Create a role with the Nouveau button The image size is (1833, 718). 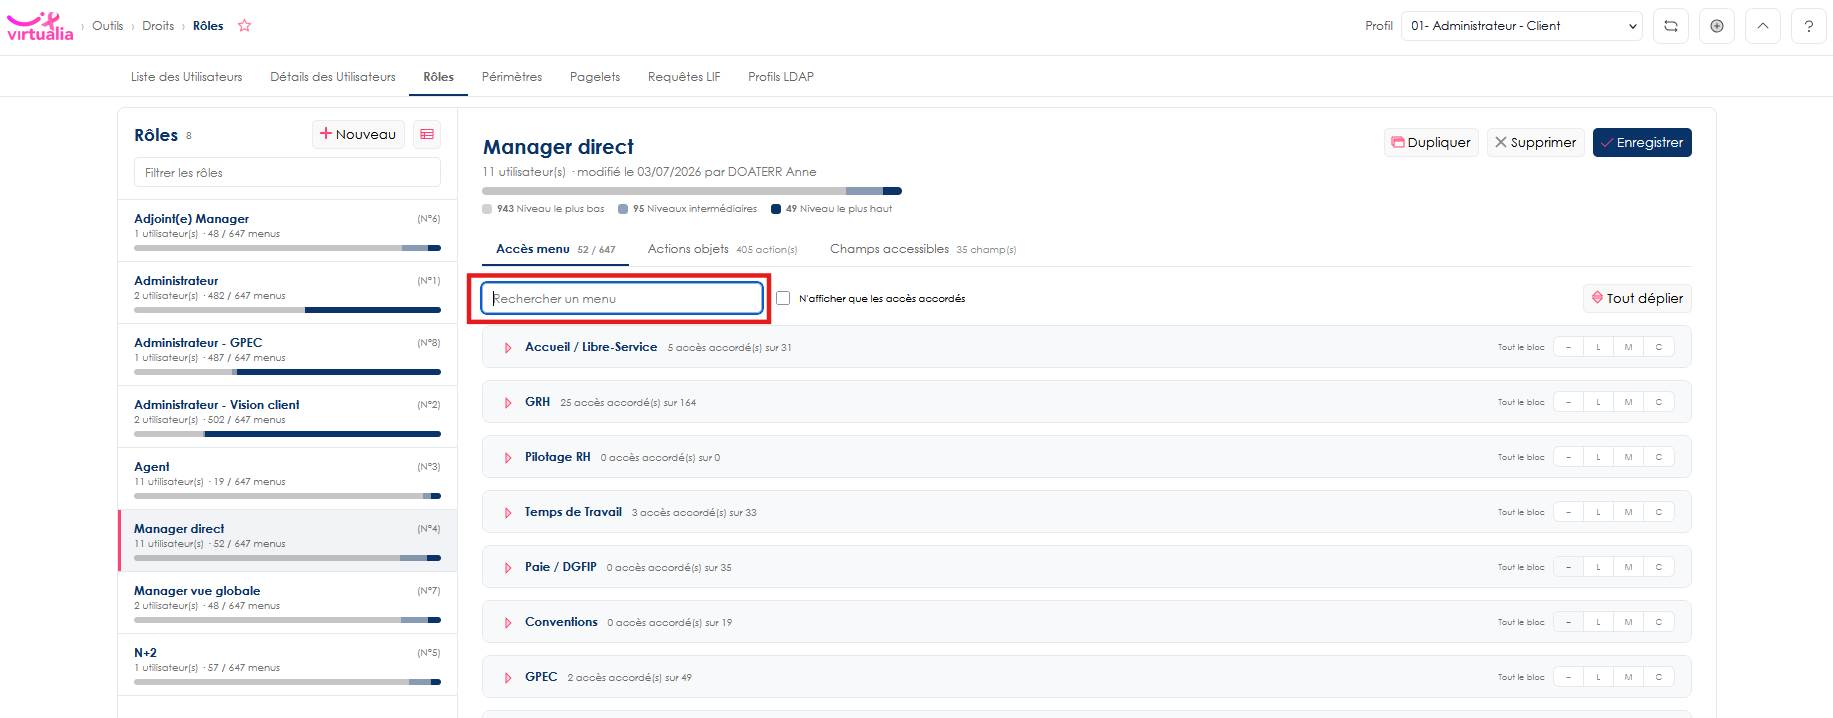(358, 134)
